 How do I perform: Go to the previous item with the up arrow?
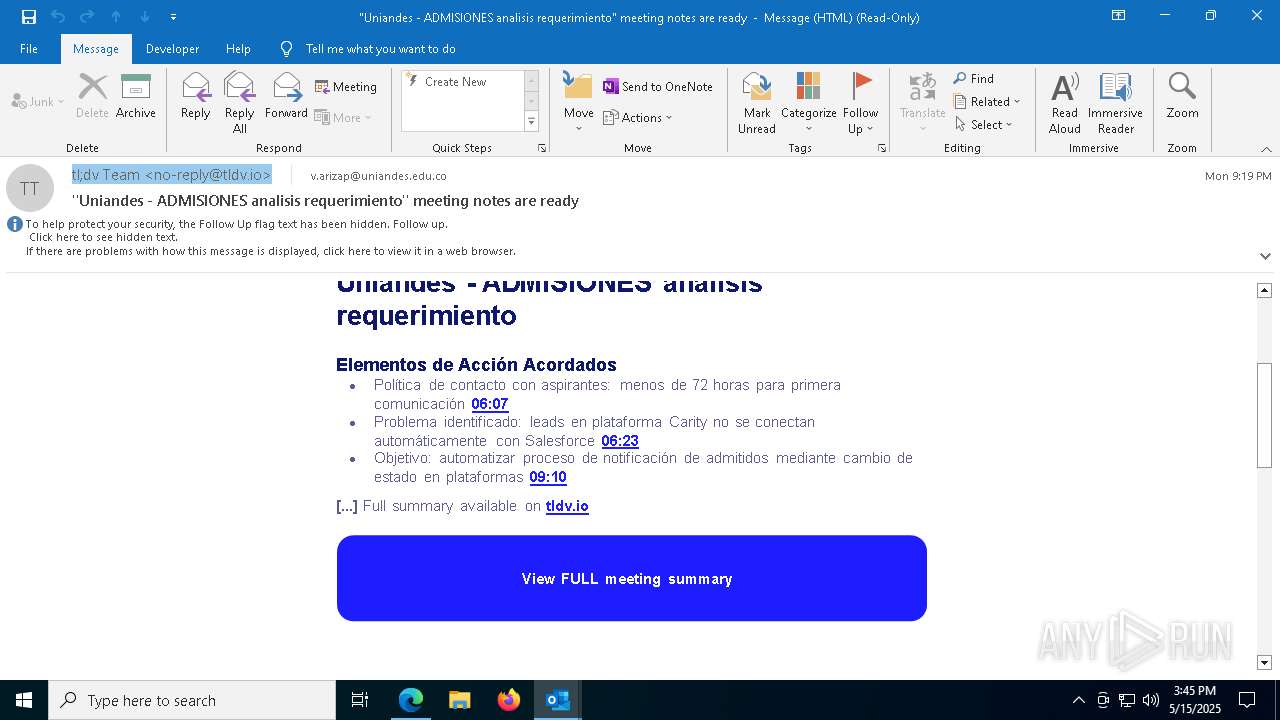pos(116,17)
